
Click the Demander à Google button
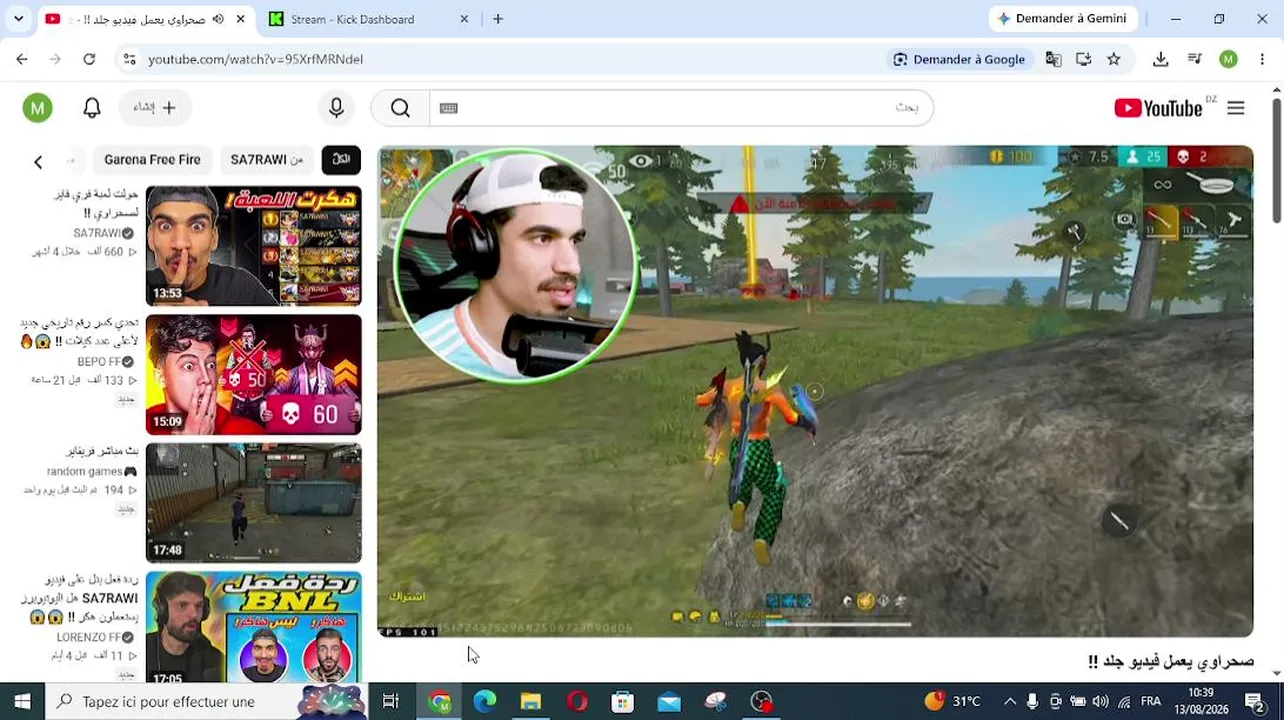click(959, 59)
